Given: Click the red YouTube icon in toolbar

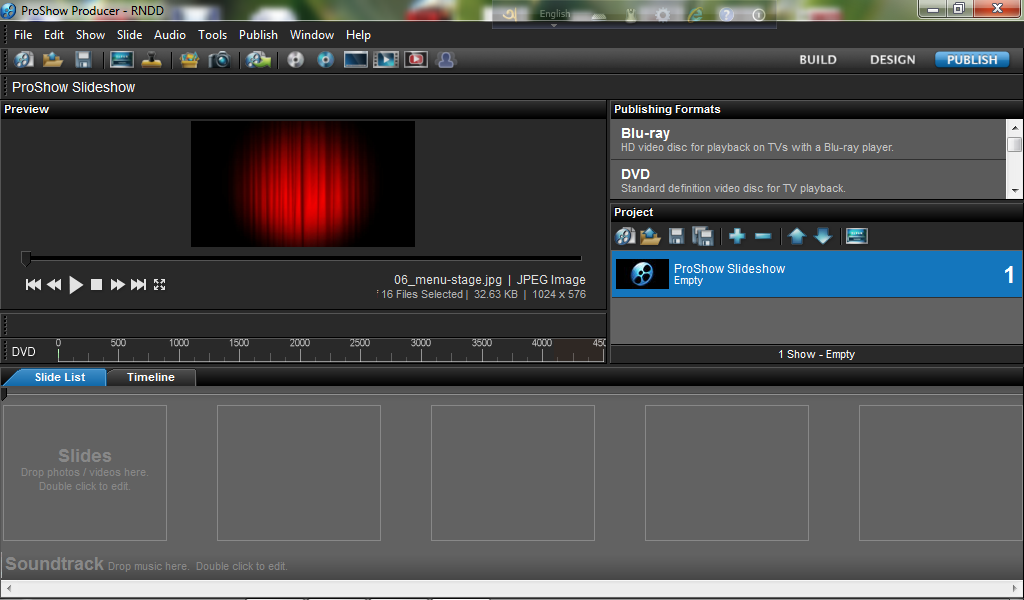Looking at the screenshot, I should point(416,60).
